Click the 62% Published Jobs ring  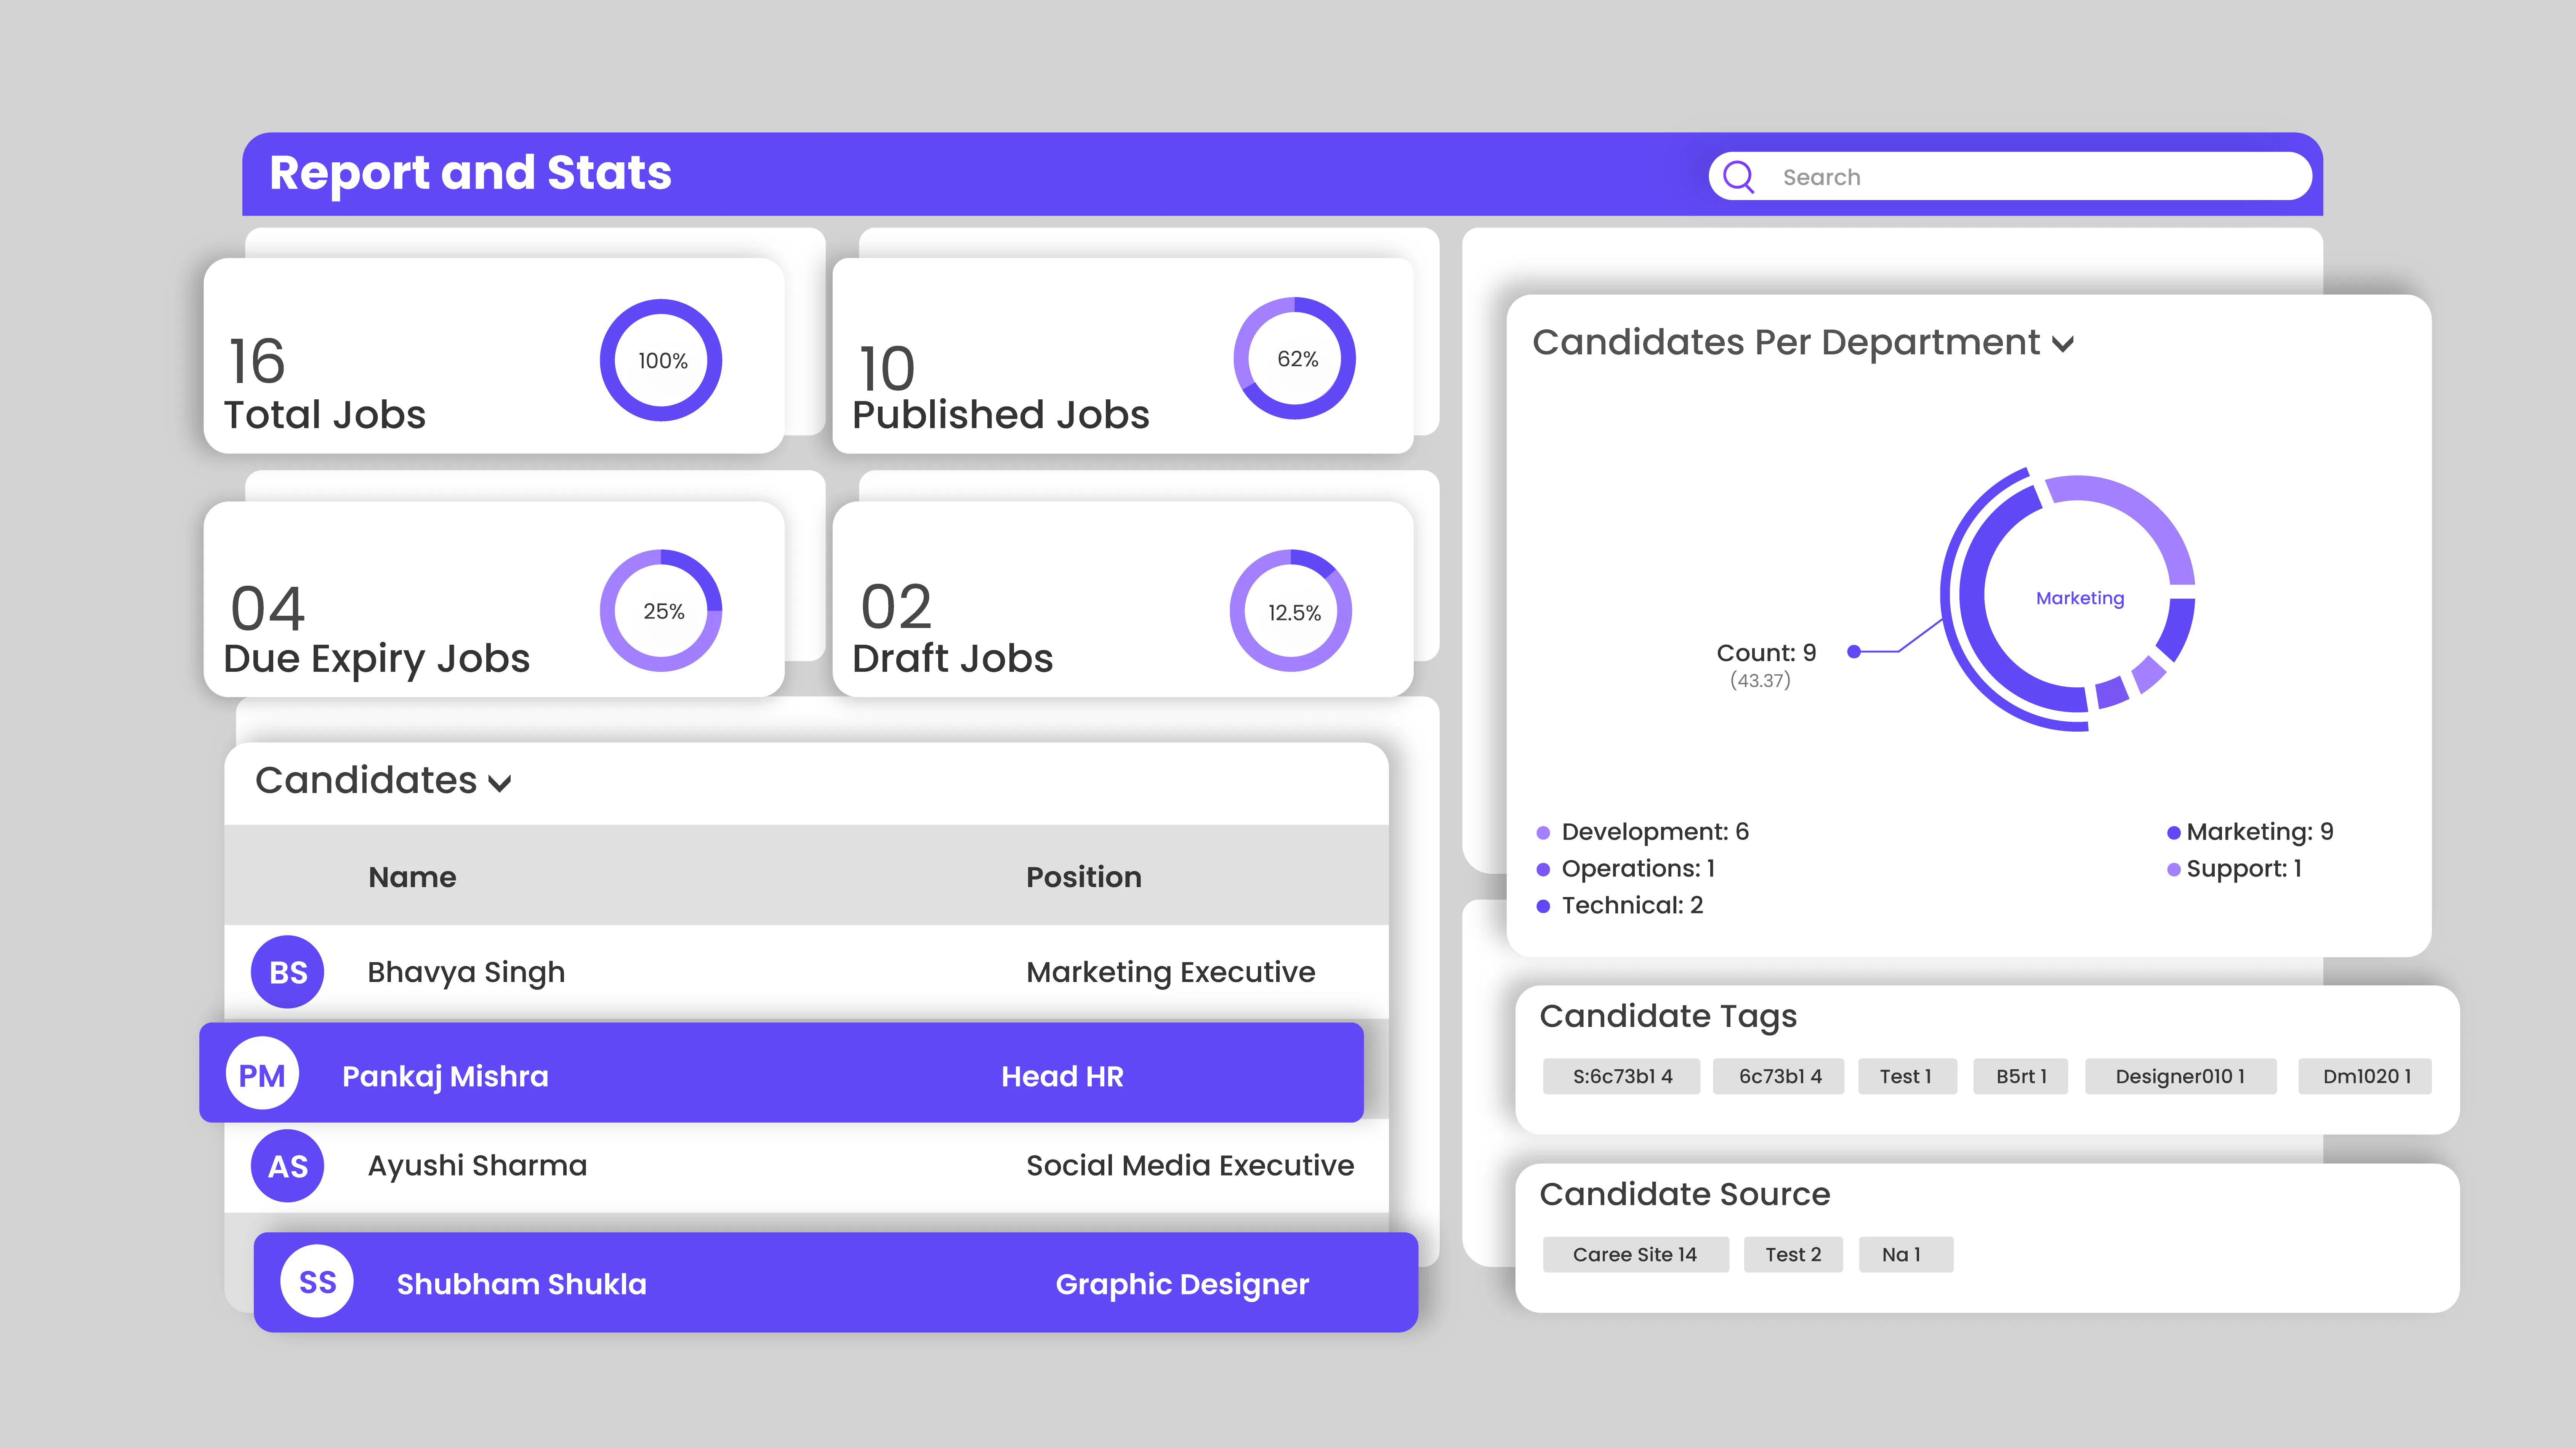tap(1295, 358)
